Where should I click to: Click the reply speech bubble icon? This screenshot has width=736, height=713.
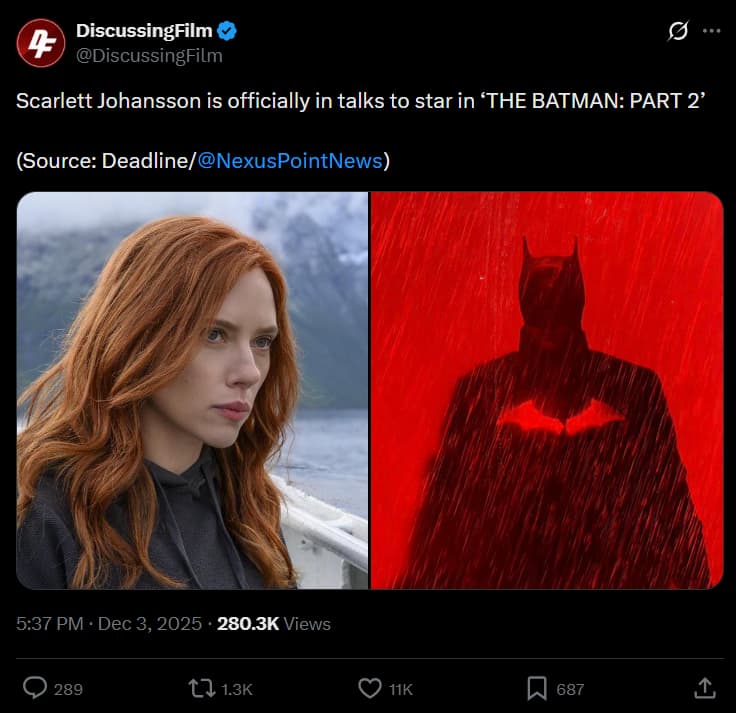[x=36, y=688]
